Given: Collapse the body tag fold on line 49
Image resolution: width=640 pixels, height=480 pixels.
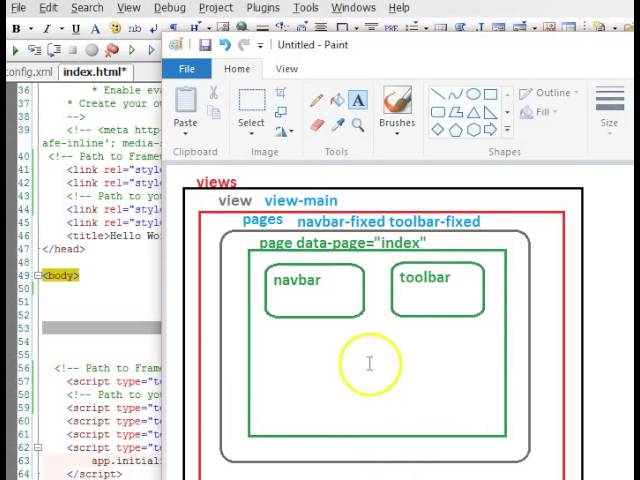Looking at the screenshot, I should 38,276.
